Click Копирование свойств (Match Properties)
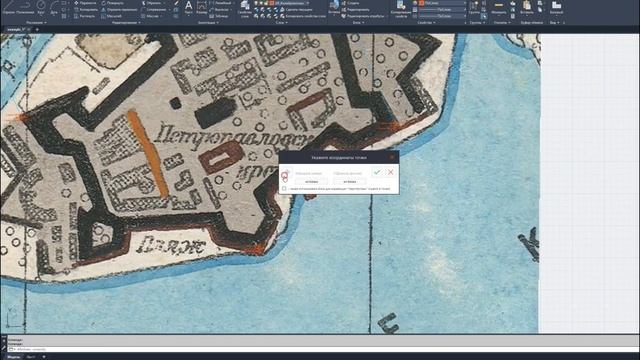The image size is (640, 360). 401,9
